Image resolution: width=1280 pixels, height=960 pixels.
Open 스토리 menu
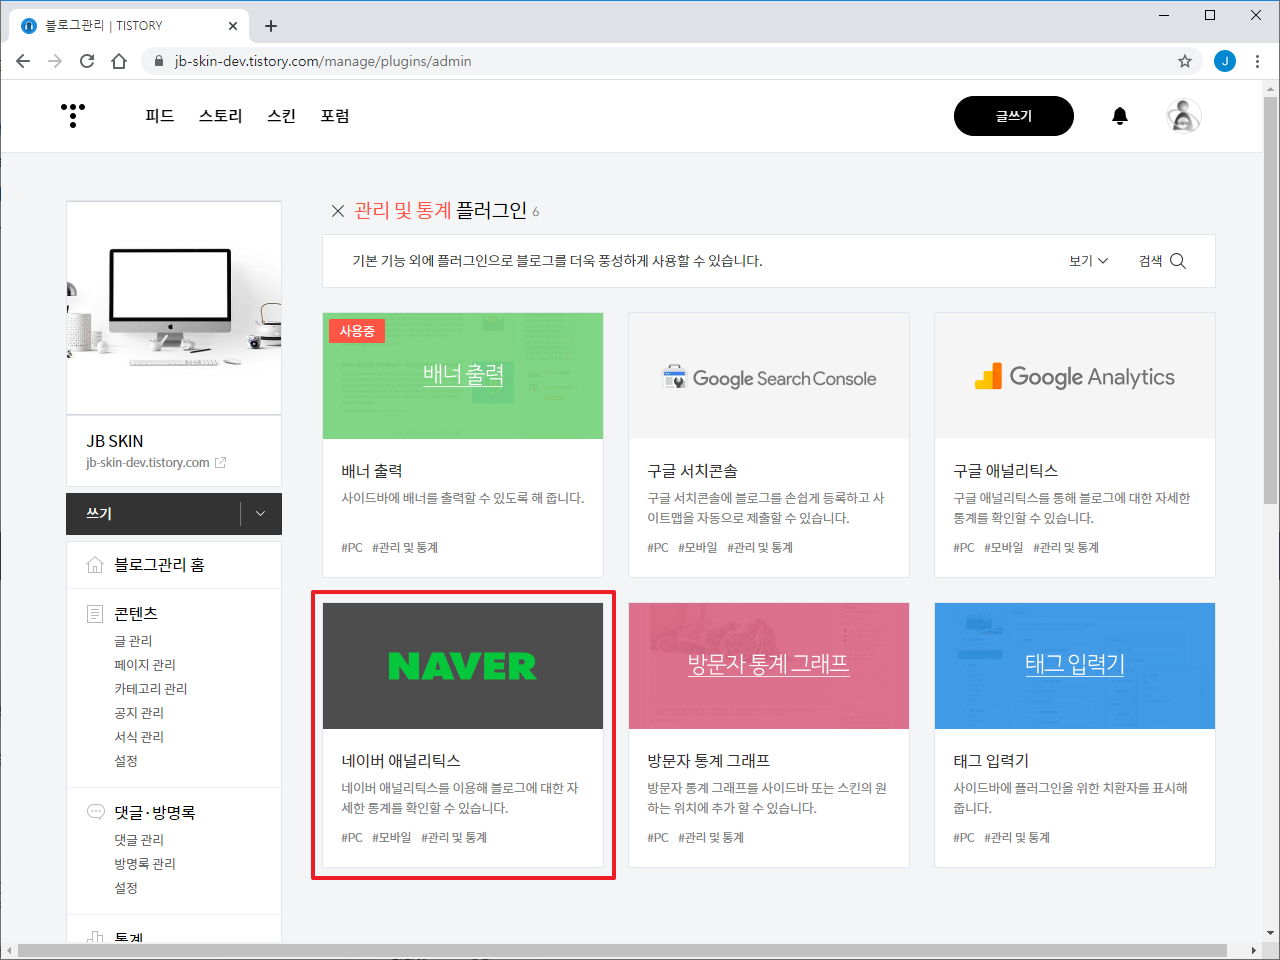tap(221, 116)
